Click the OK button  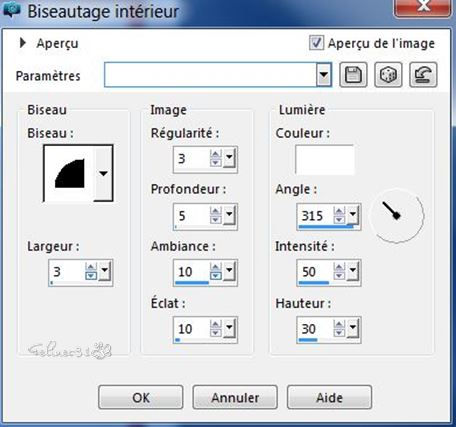[x=141, y=397]
